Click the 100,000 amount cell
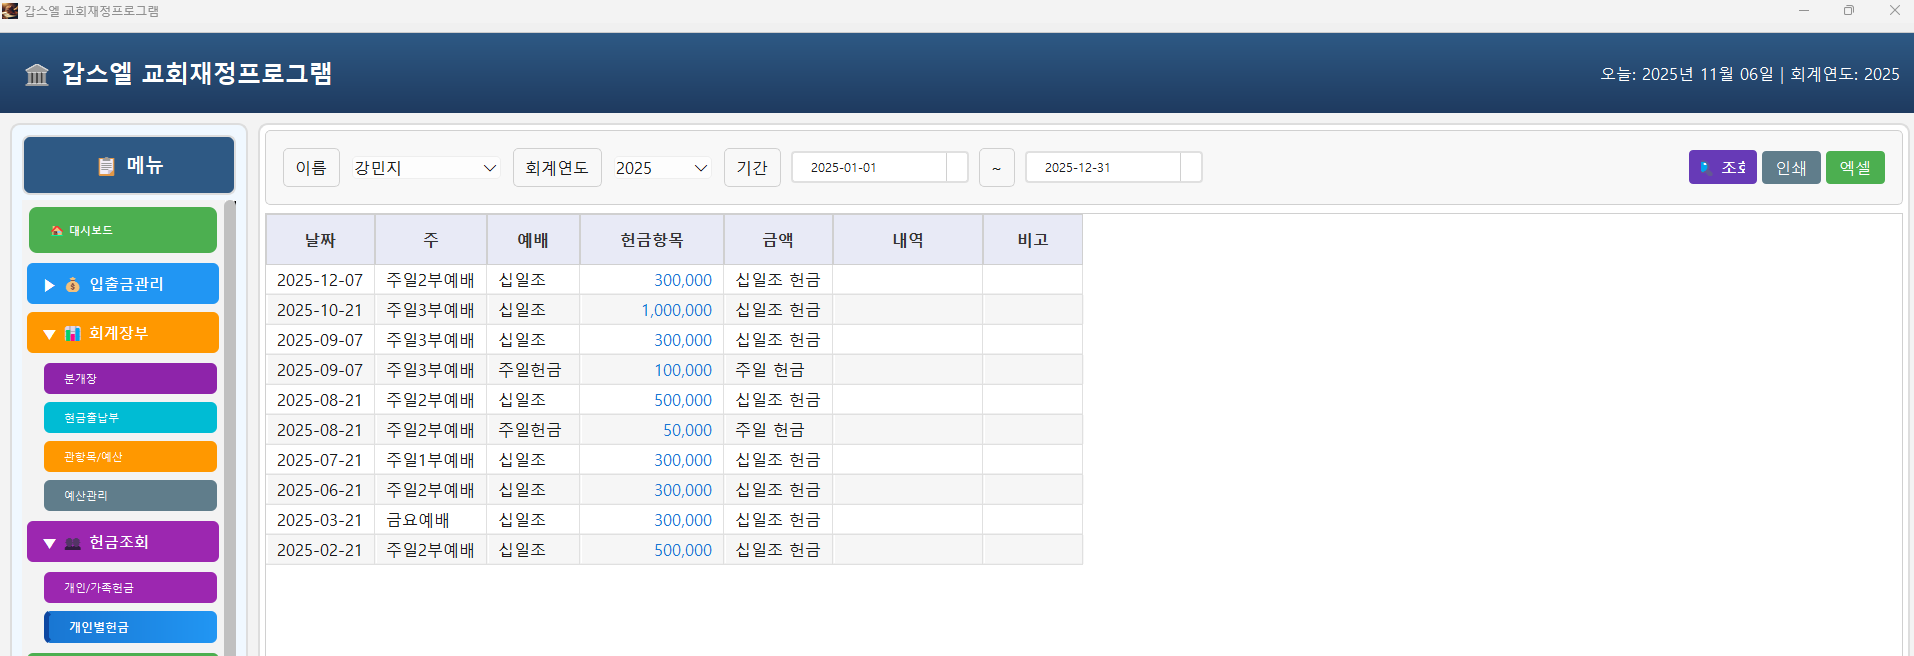This screenshot has width=1914, height=656. coord(652,370)
